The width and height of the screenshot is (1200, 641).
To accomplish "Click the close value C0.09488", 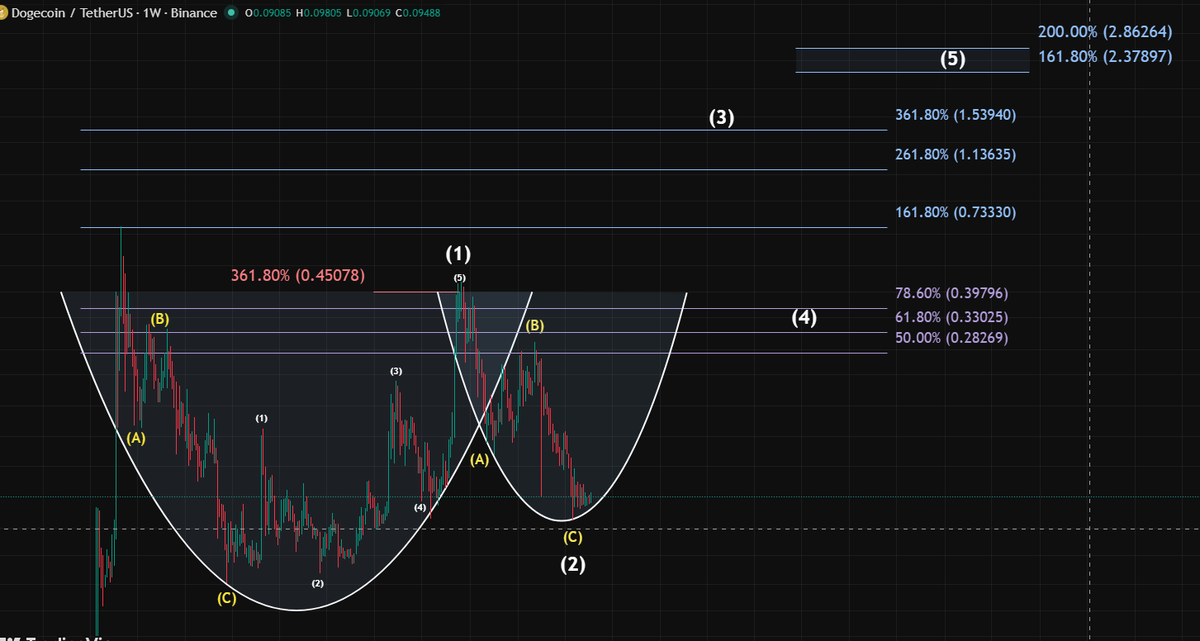I will pos(417,14).
